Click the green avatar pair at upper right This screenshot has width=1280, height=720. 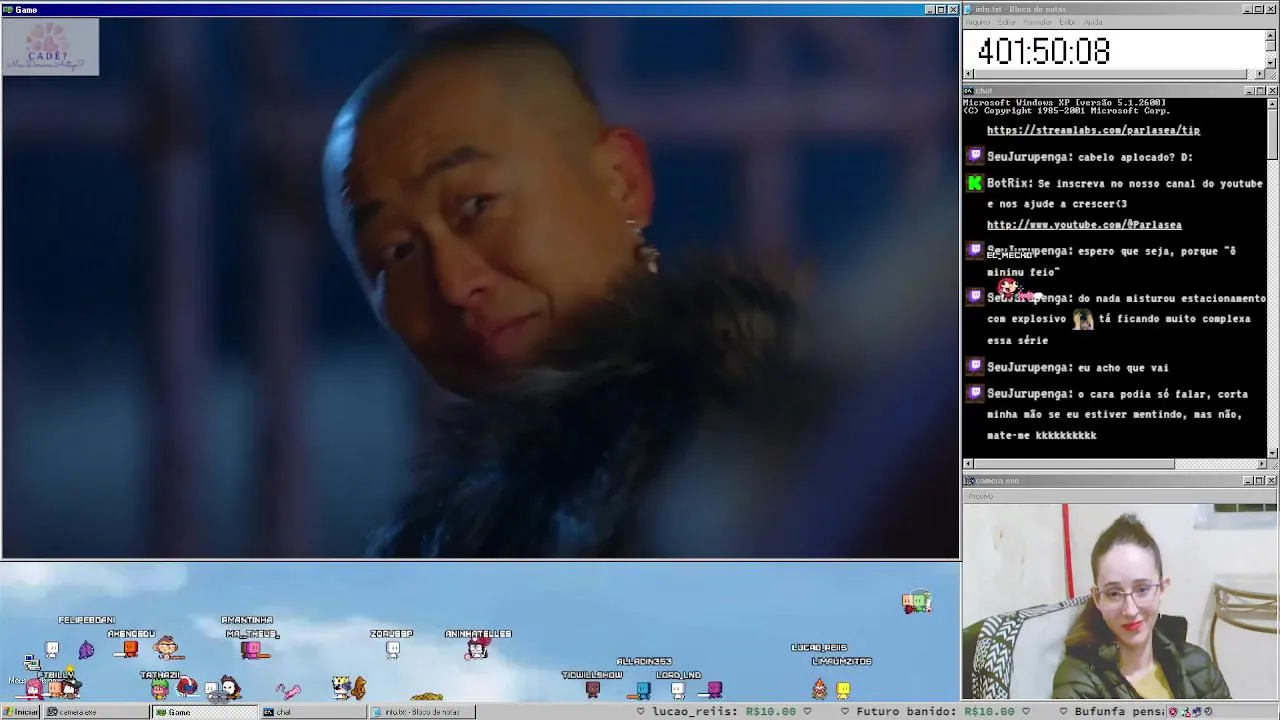(917, 602)
